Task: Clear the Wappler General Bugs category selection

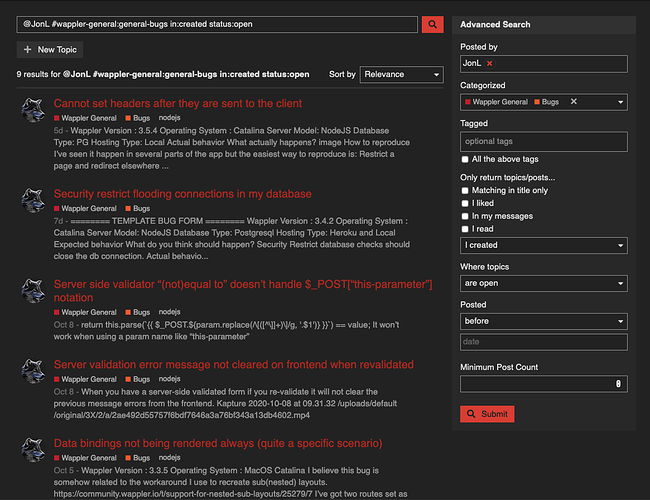Action: (x=574, y=102)
